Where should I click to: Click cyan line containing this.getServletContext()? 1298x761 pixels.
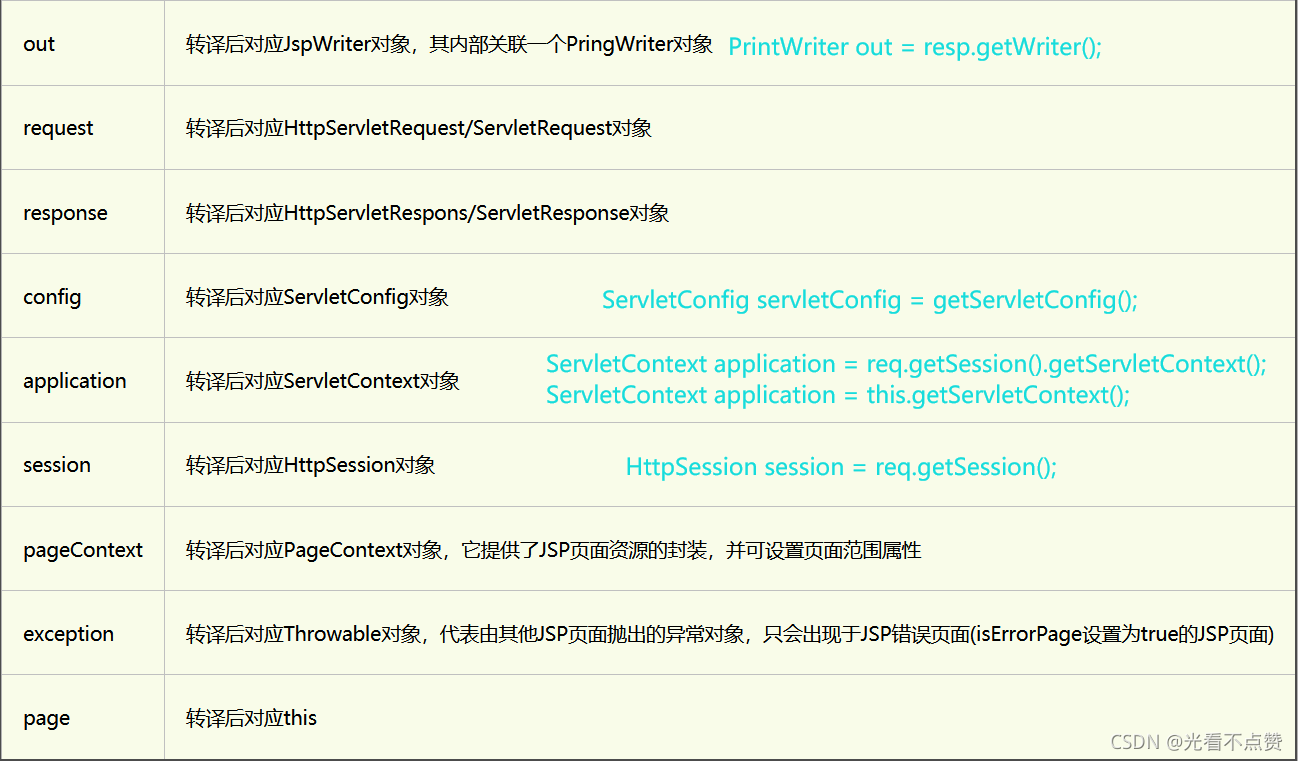click(x=838, y=395)
